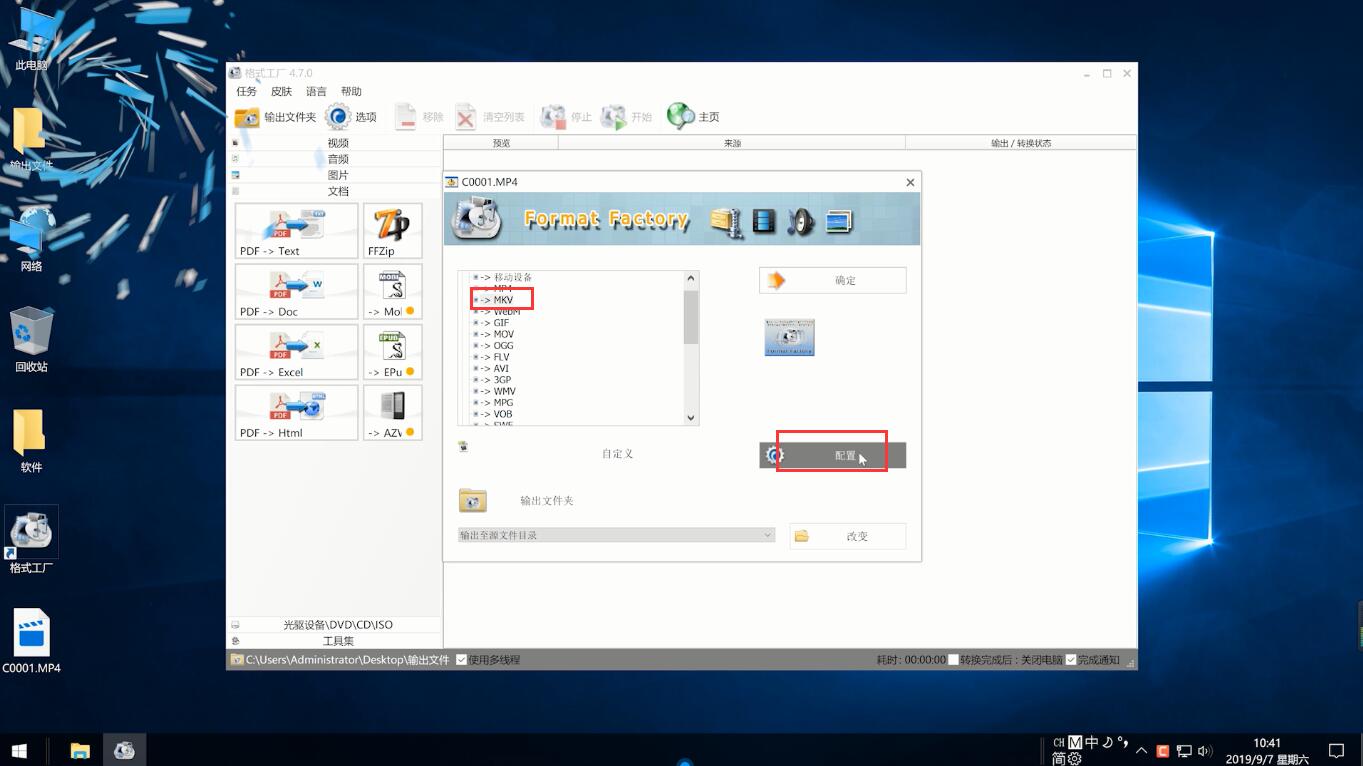Image resolution: width=1363 pixels, height=766 pixels.
Task: Click the gear icon on 配置 button
Action: click(x=775, y=456)
